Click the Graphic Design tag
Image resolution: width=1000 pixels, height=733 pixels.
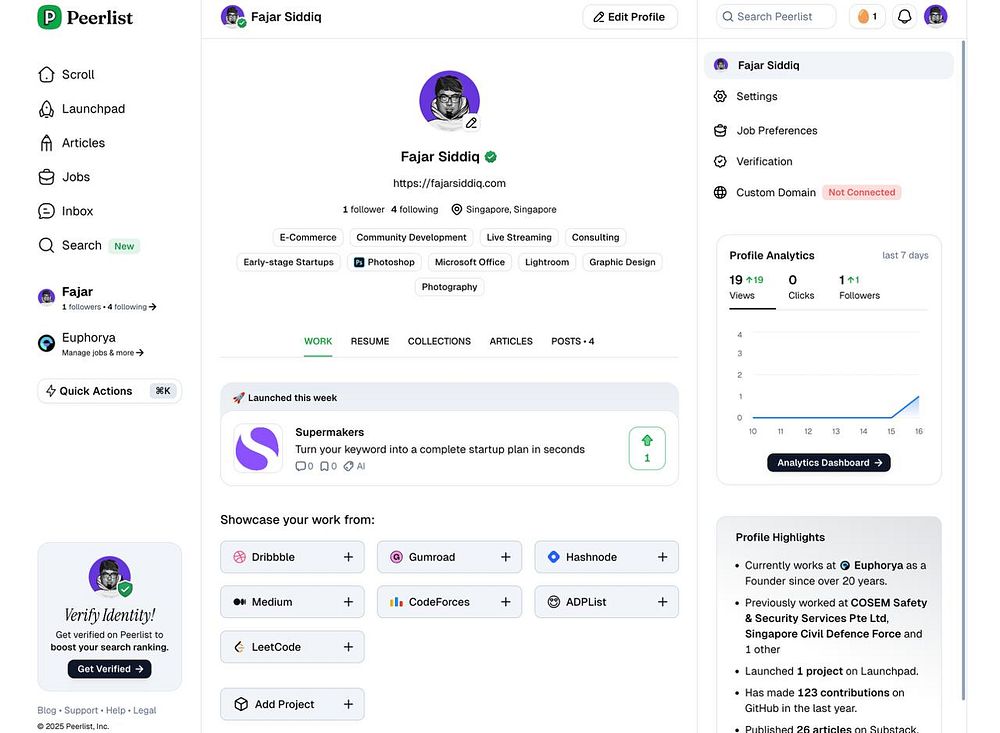click(622, 262)
